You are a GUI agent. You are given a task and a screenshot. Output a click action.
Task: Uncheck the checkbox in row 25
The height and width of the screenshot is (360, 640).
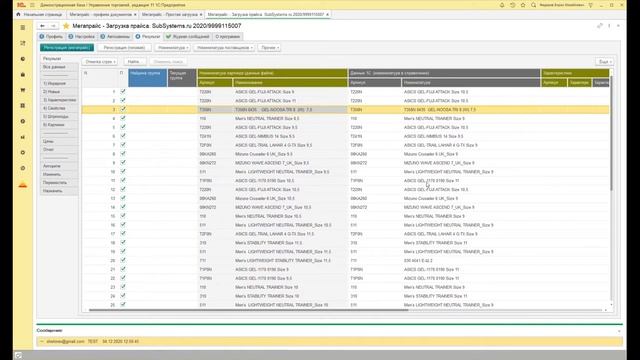click(123, 304)
